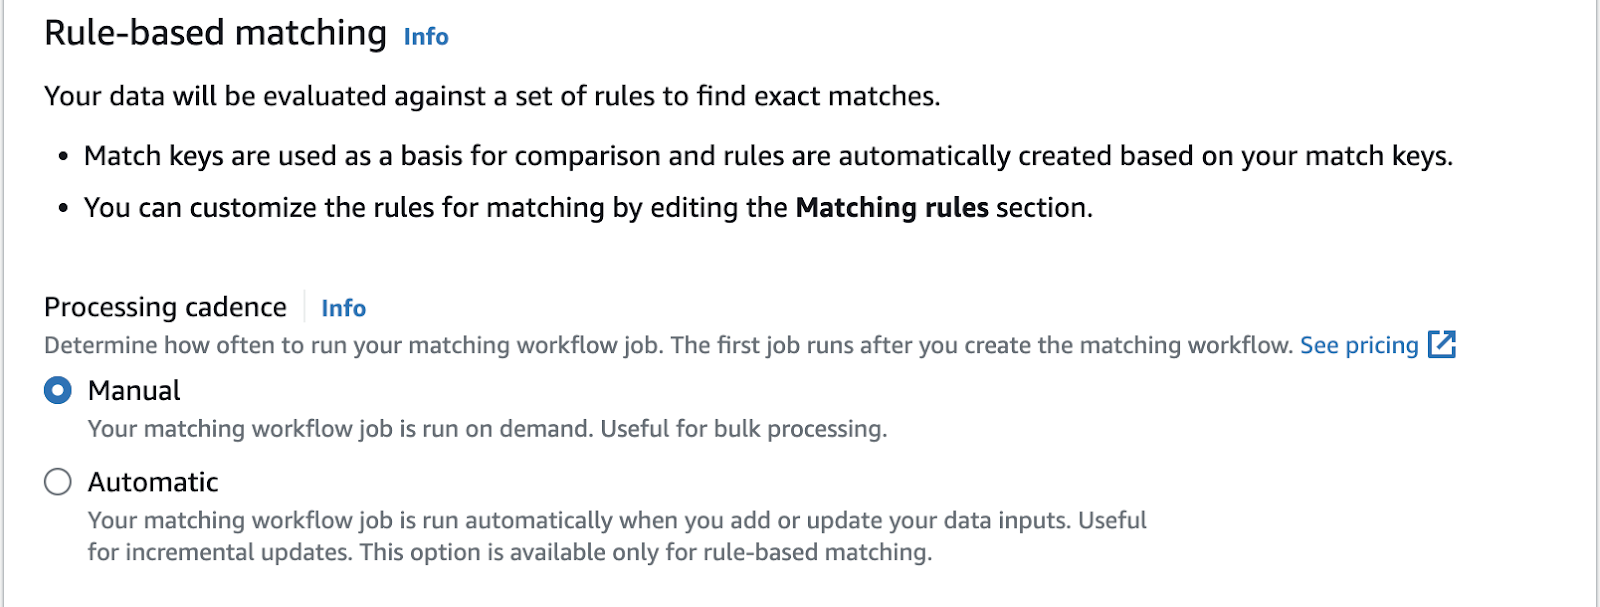Click the bullet sentence about customizing rules
This screenshot has width=1600, height=607.
588,207
